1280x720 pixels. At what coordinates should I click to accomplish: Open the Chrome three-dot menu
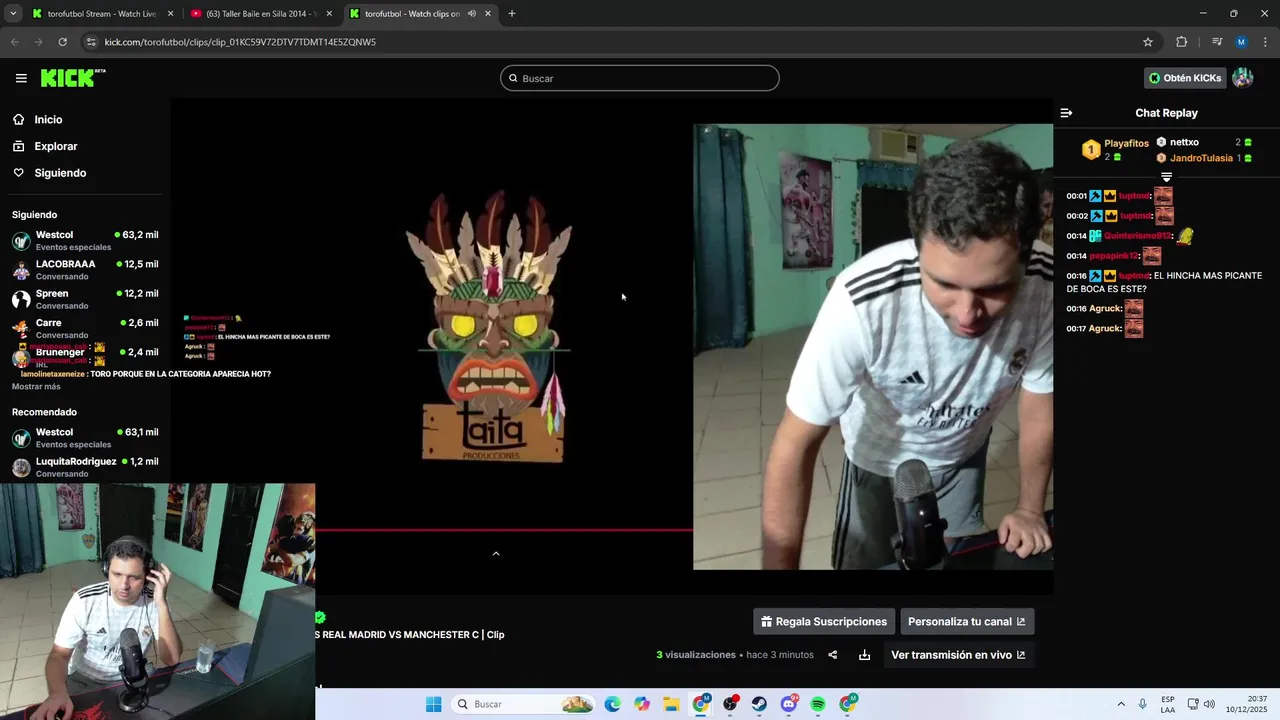click(x=1266, y=42)
